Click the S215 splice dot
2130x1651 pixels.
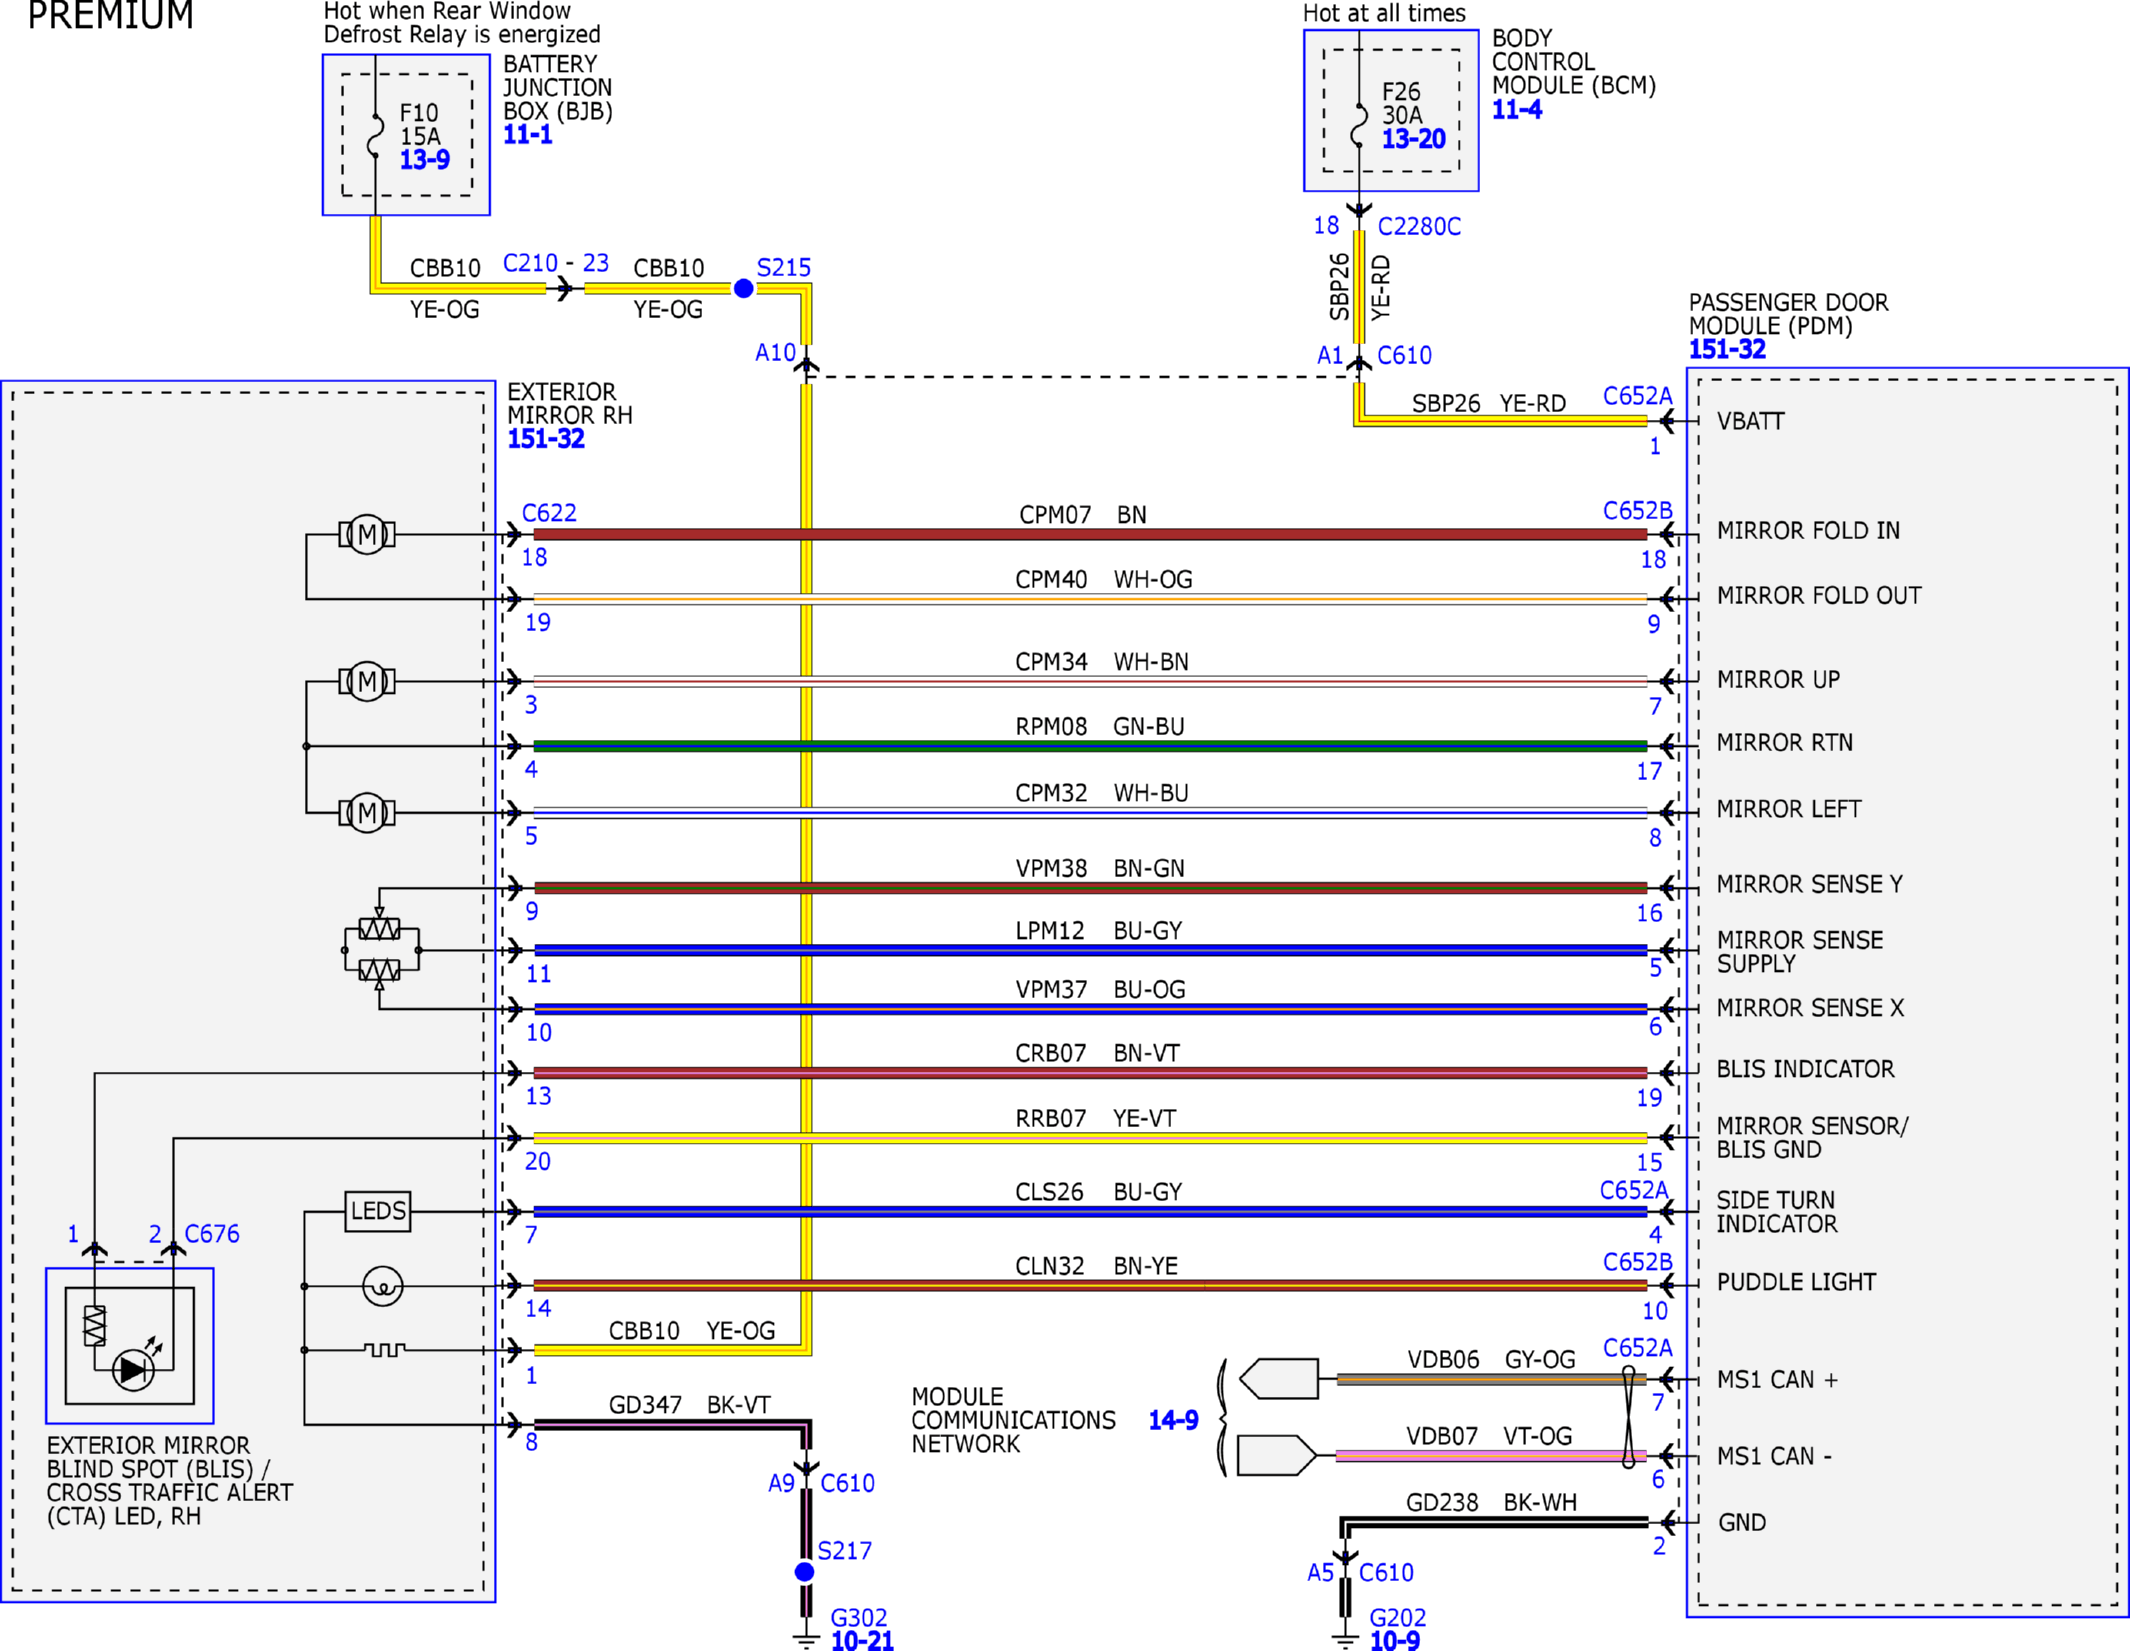[x=743, y=289]
